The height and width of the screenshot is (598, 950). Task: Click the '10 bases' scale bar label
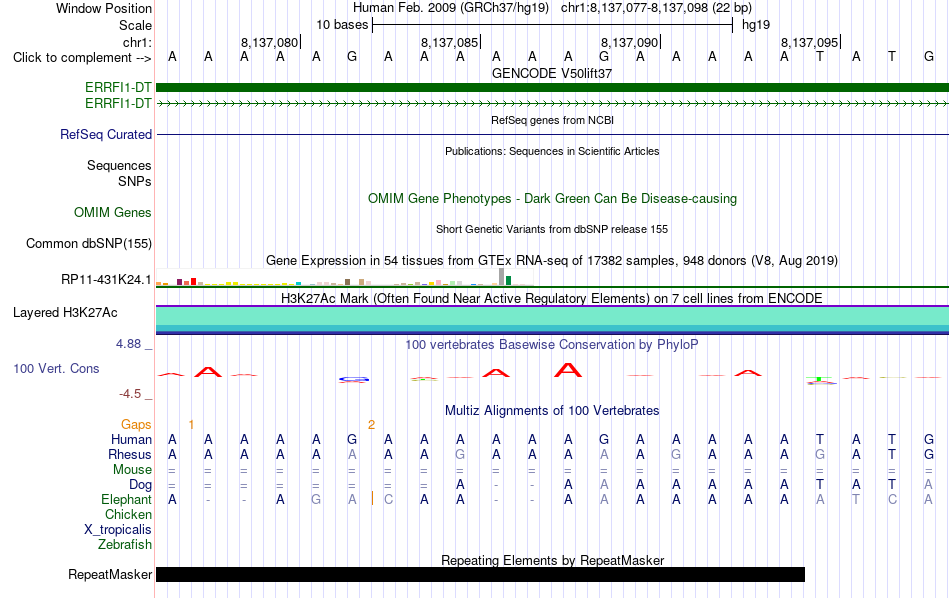tap(342, 25)
